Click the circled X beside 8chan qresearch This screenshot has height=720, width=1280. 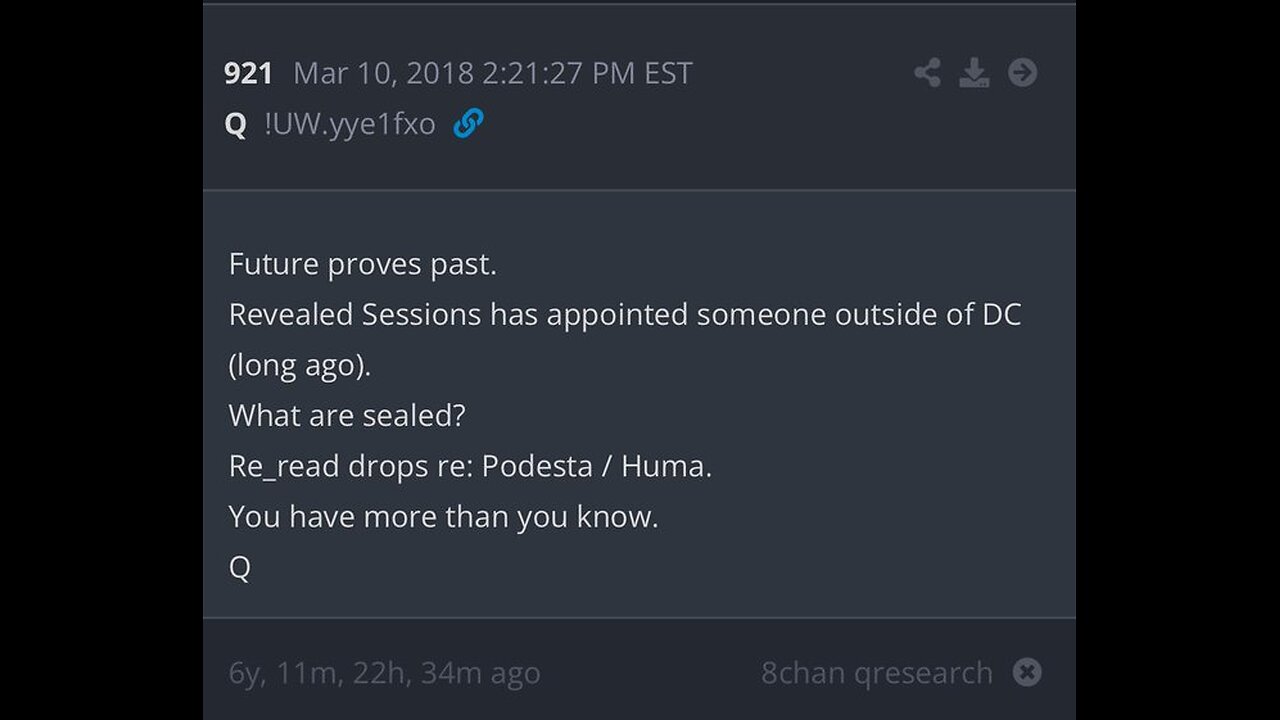click(x=1027, y=673)
